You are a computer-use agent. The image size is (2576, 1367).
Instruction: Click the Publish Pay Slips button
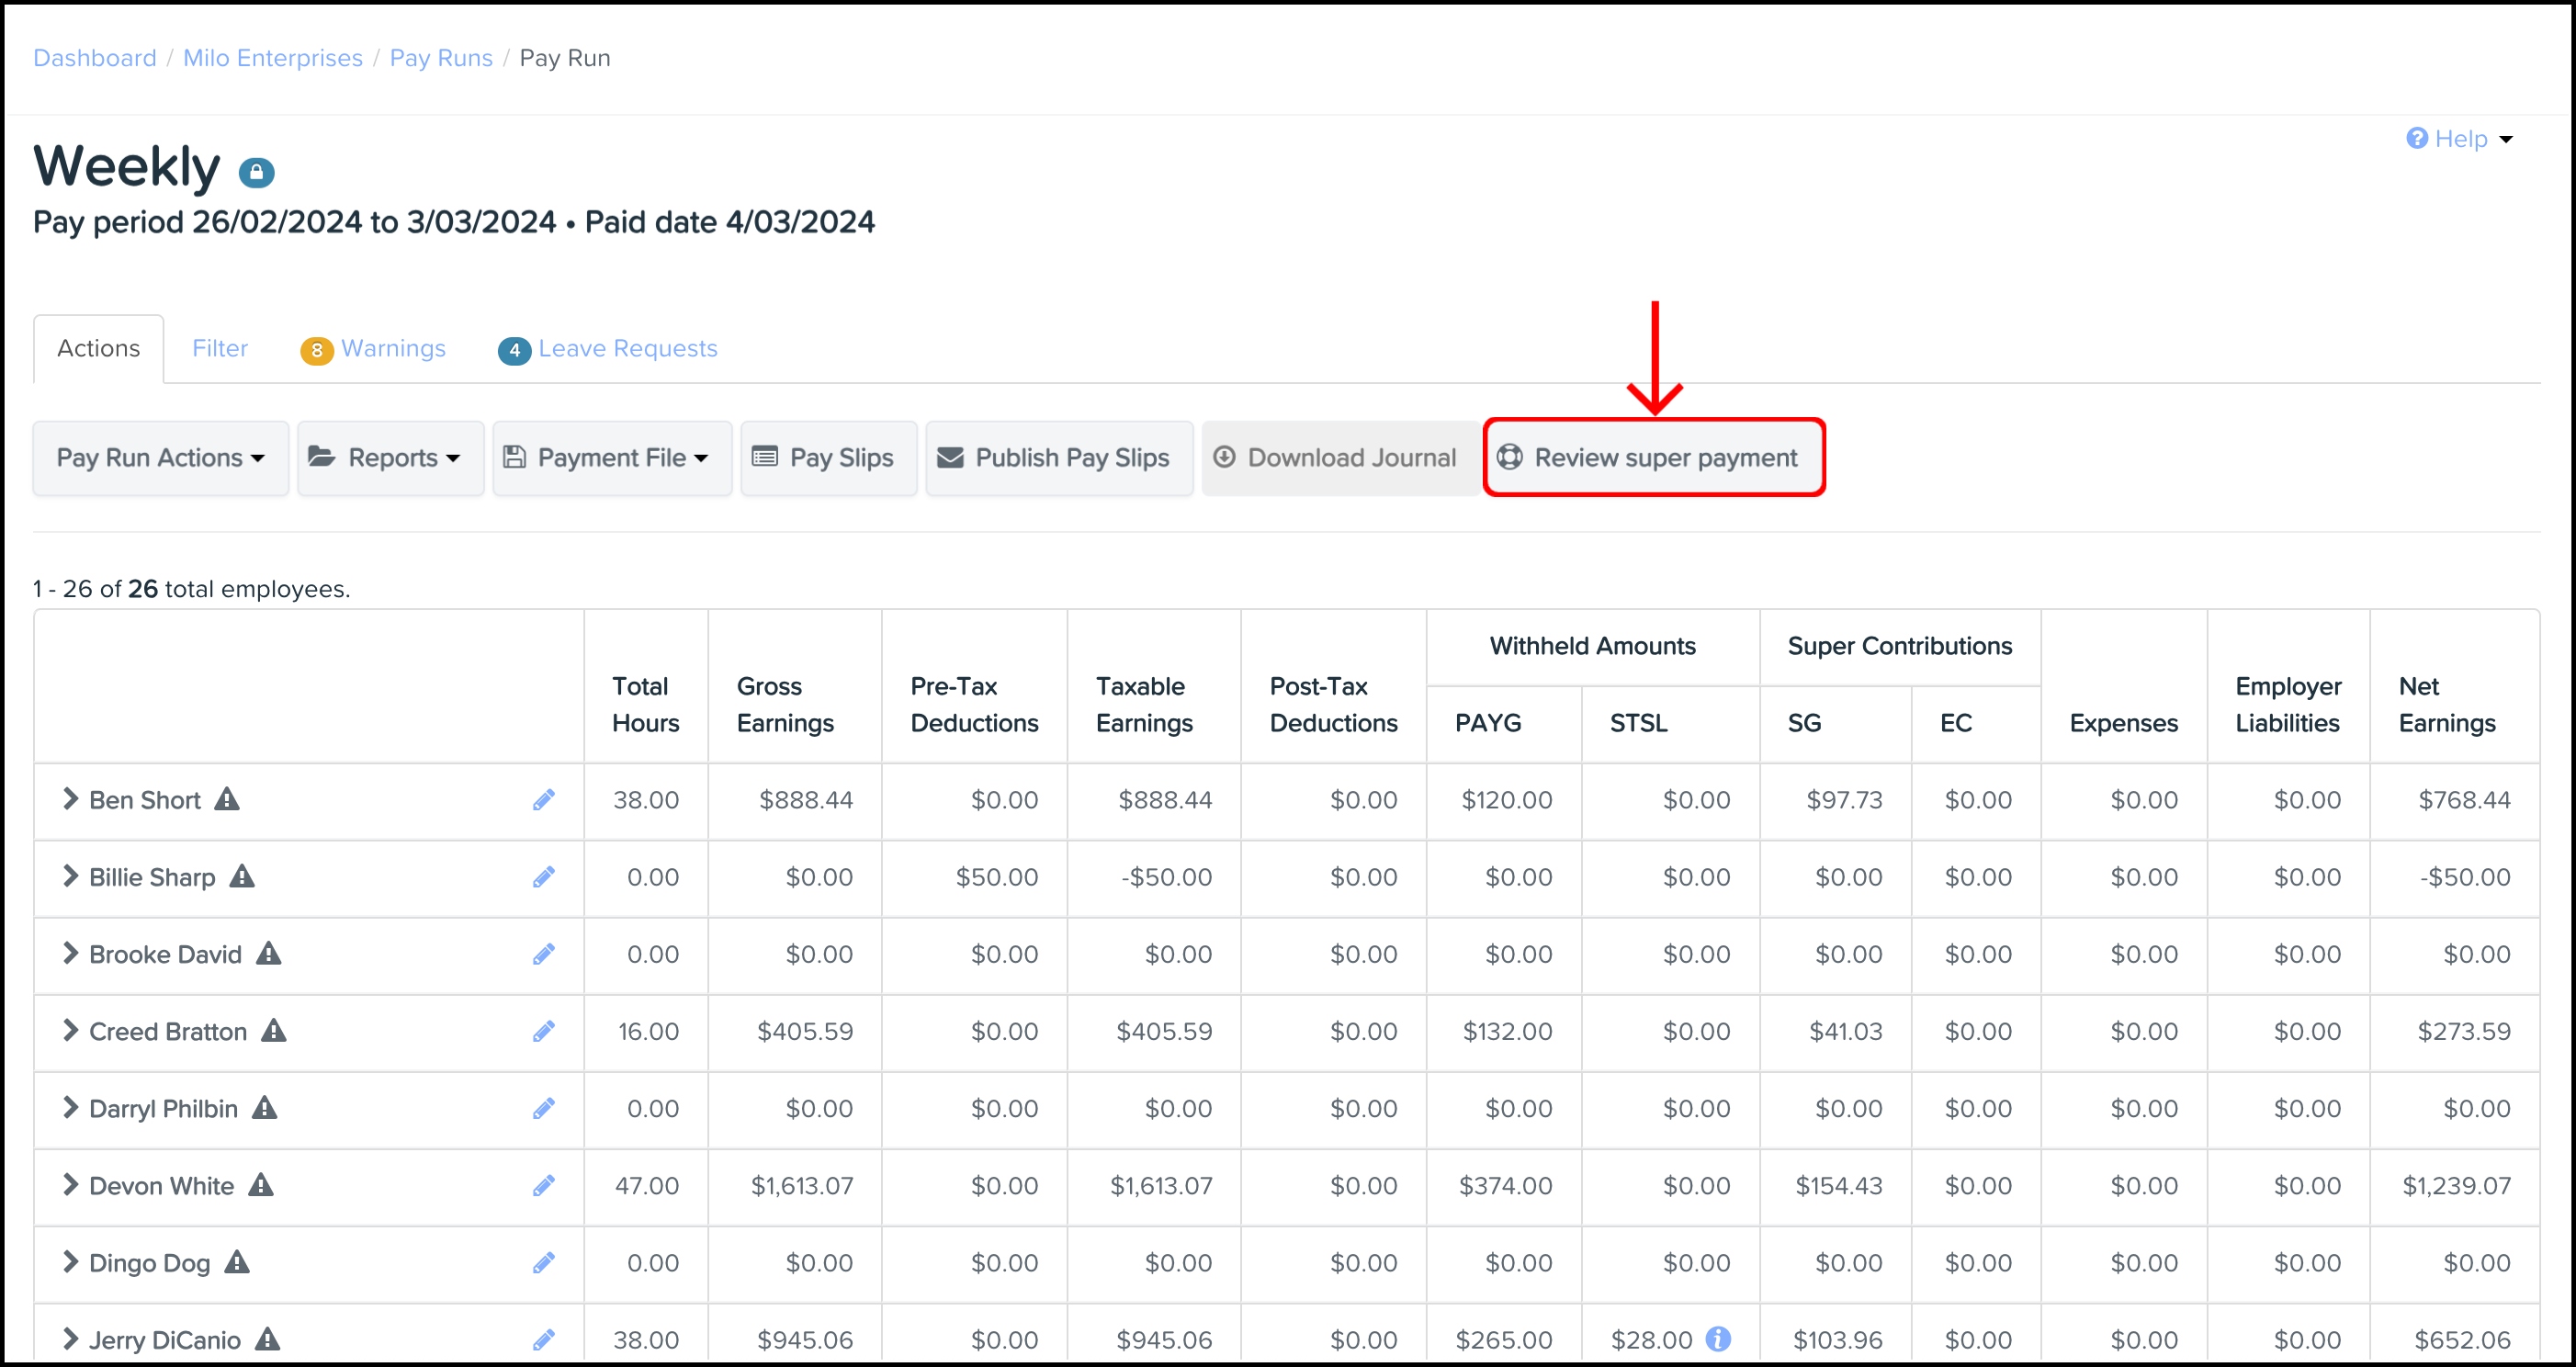tap(1058, 458)
